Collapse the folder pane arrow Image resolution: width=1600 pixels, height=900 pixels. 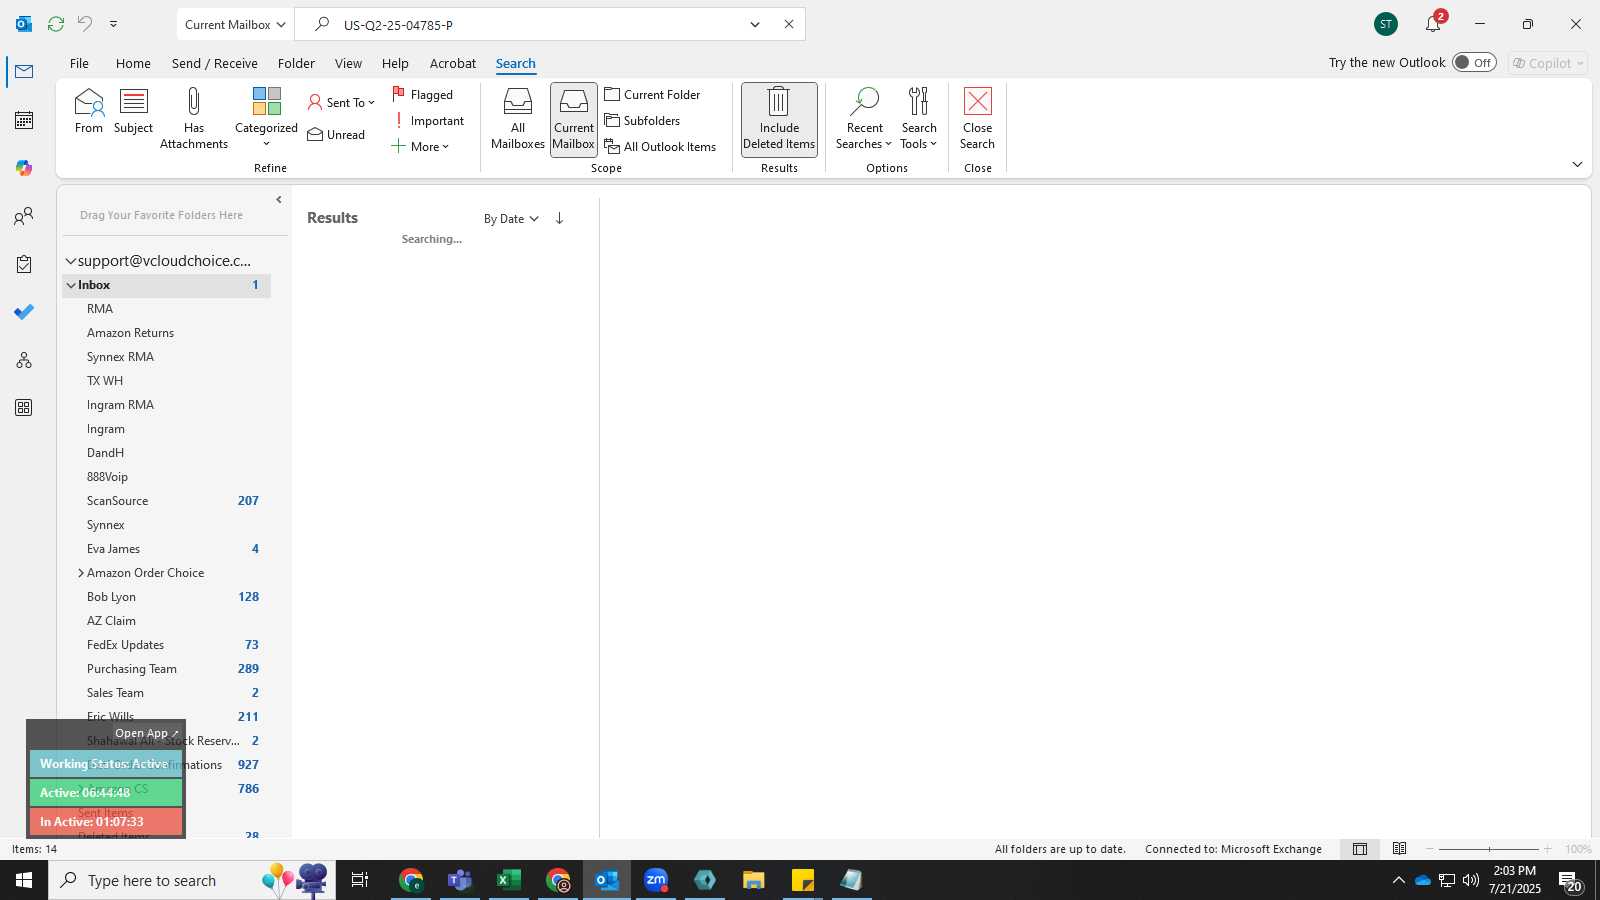click(x=279, y=200)
